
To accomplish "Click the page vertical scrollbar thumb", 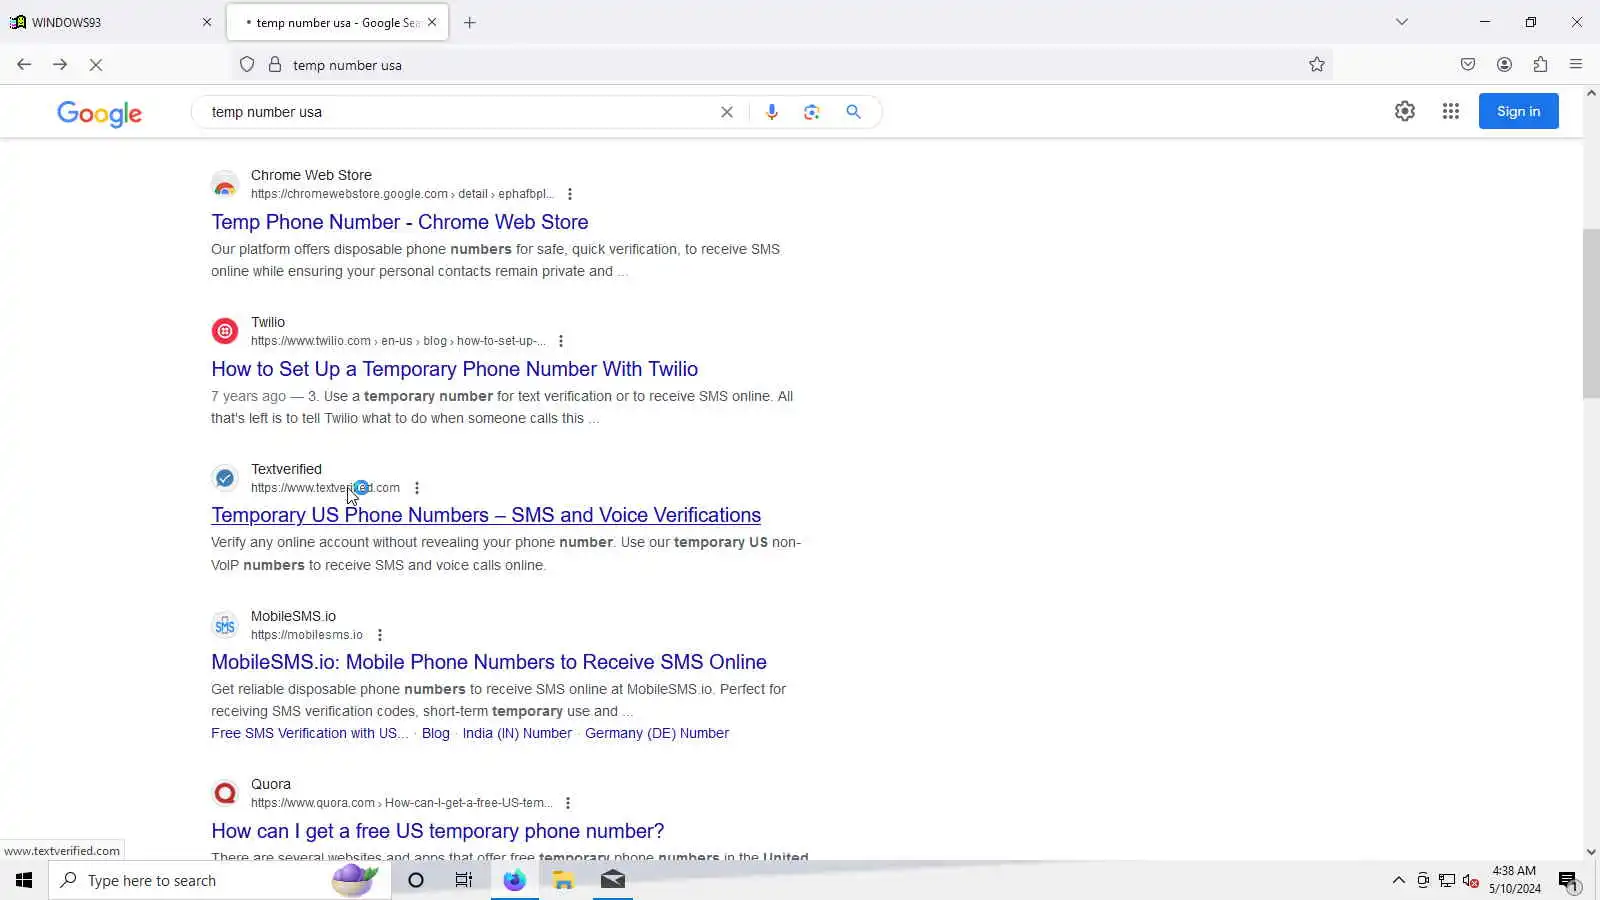I will tap(1591, 314).
